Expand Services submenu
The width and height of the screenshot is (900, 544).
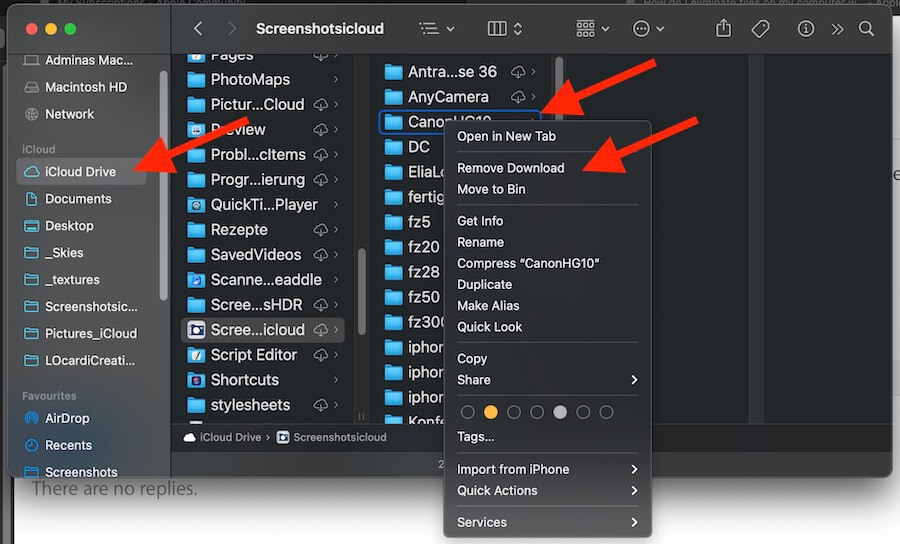click(547, 522)
